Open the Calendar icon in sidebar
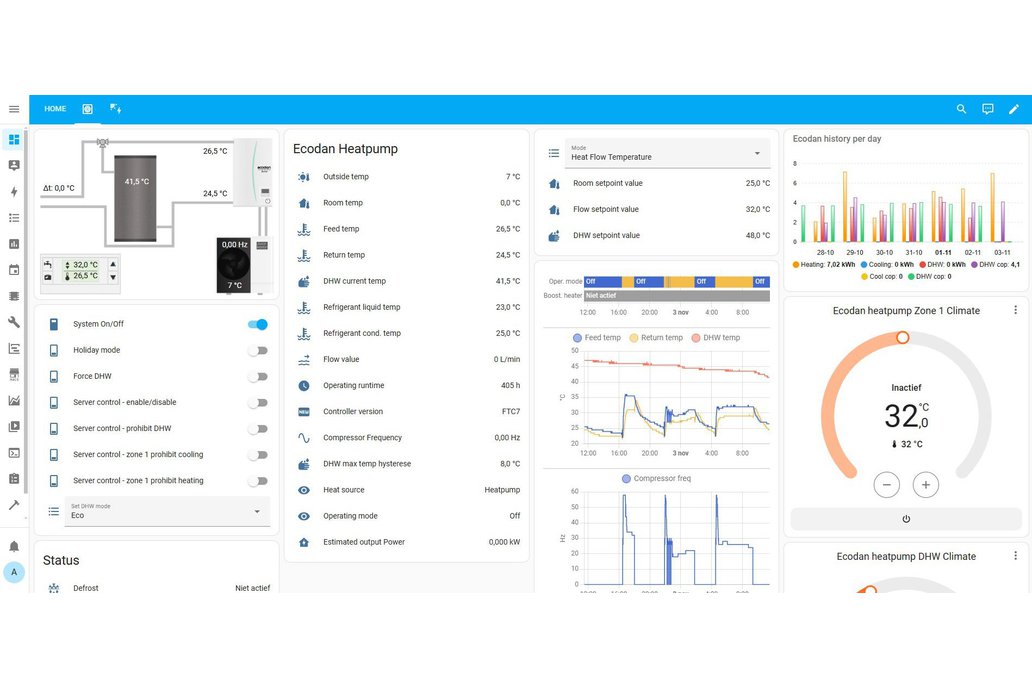 pos(14,270)
